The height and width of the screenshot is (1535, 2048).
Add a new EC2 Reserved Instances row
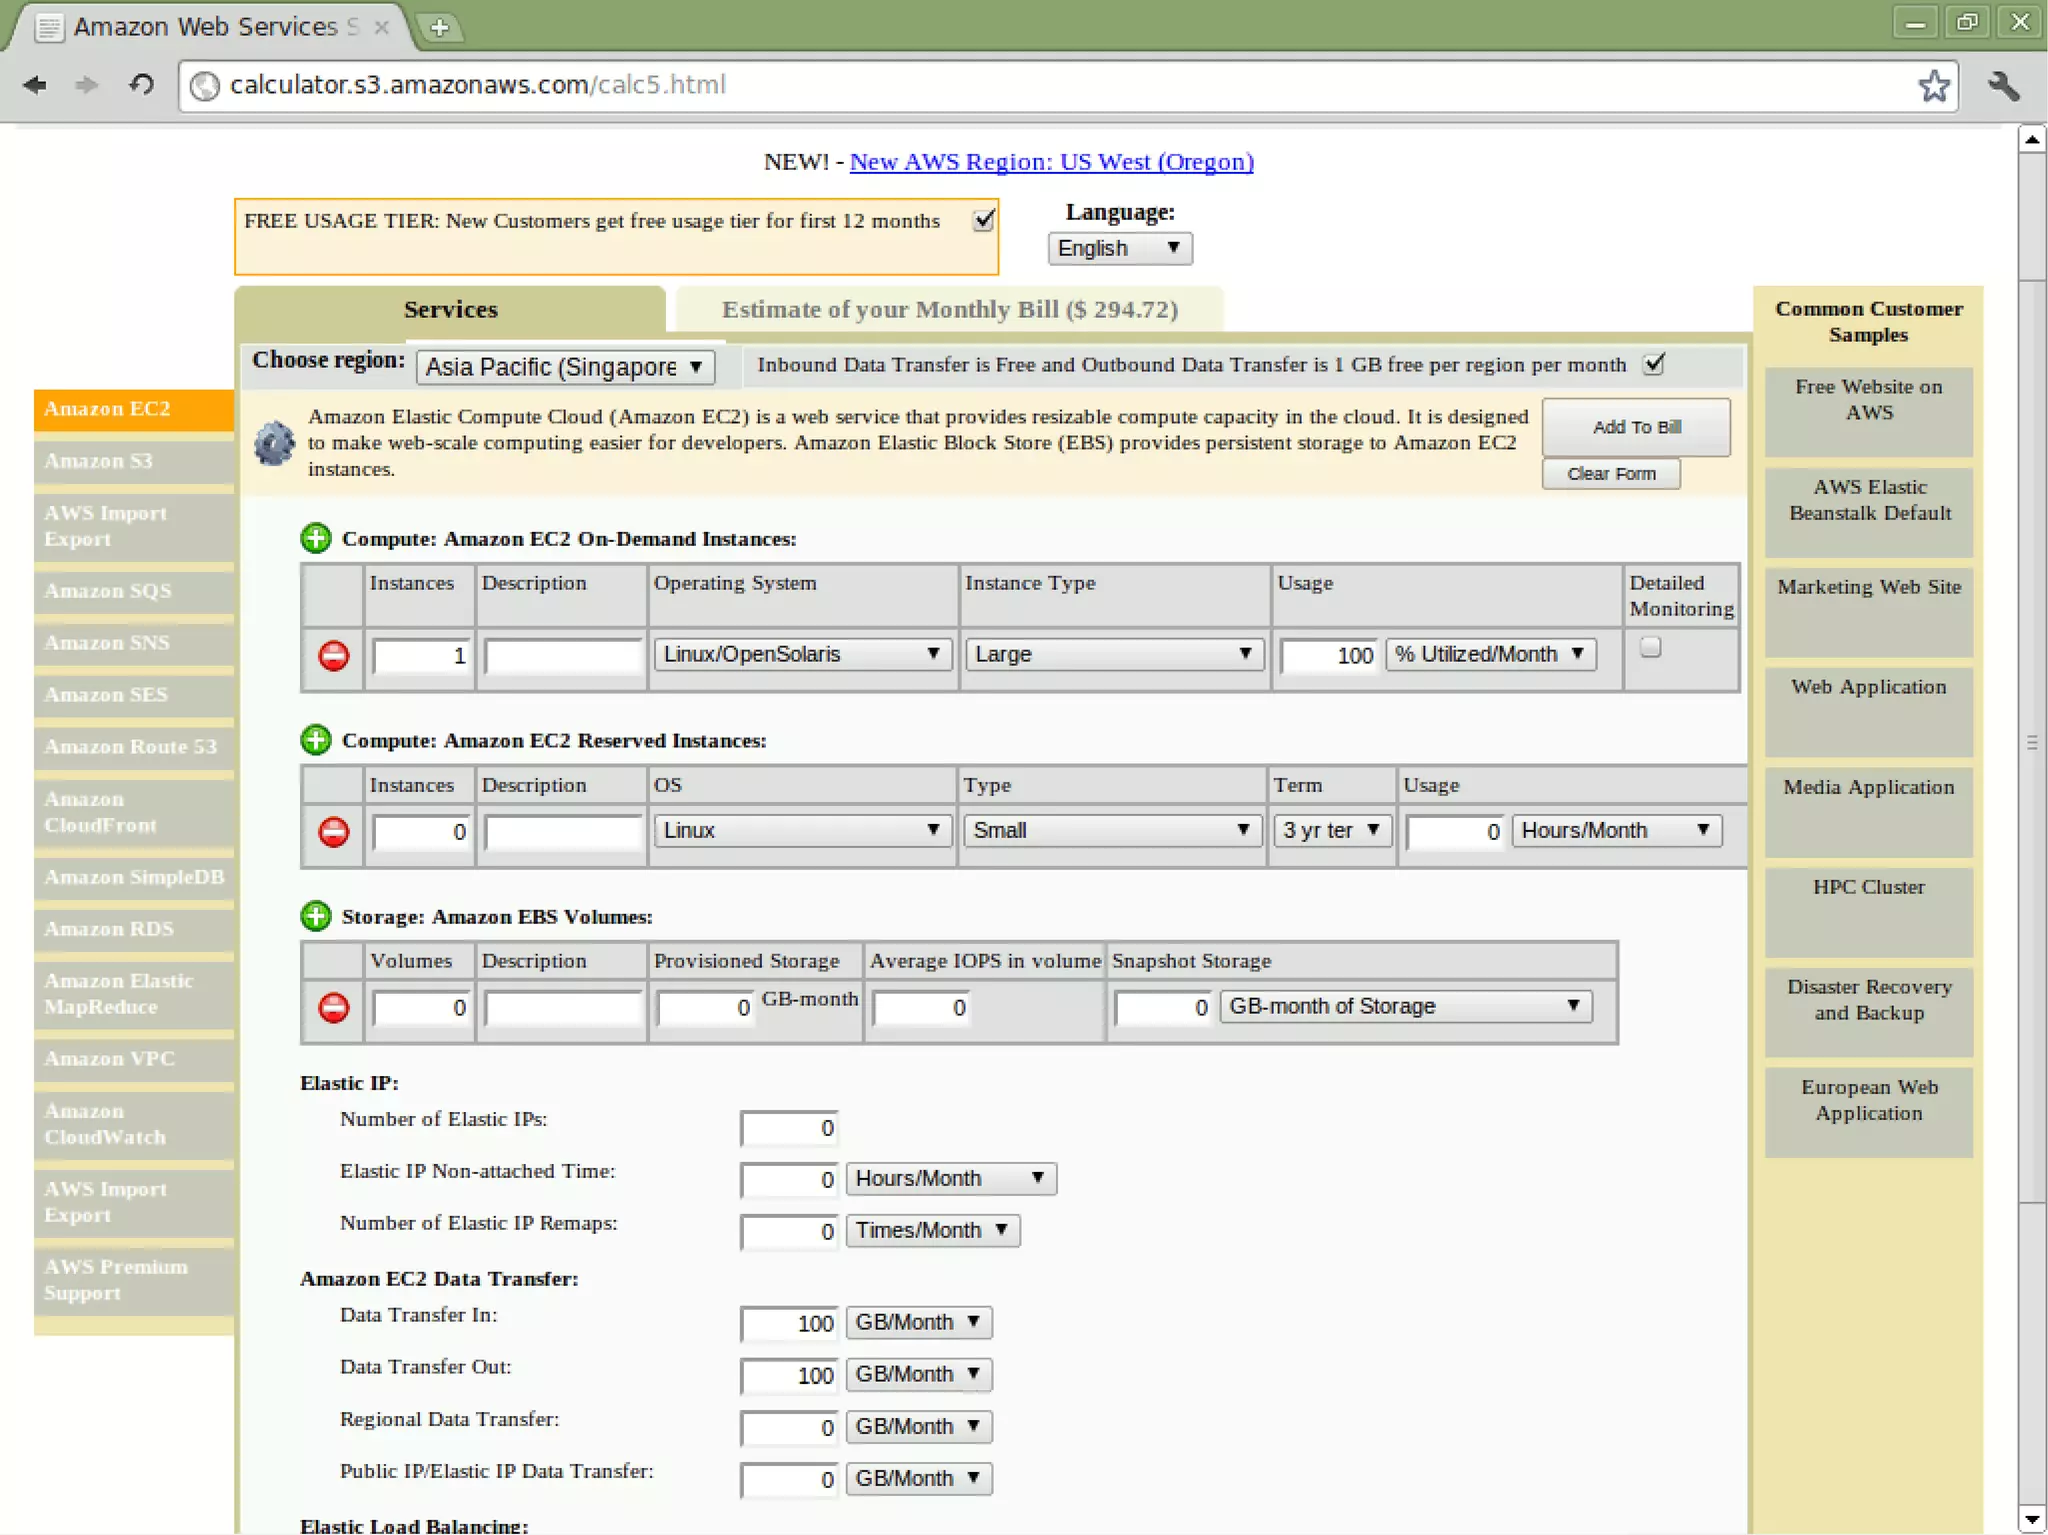pyautogui.click(x=315, y=740)
